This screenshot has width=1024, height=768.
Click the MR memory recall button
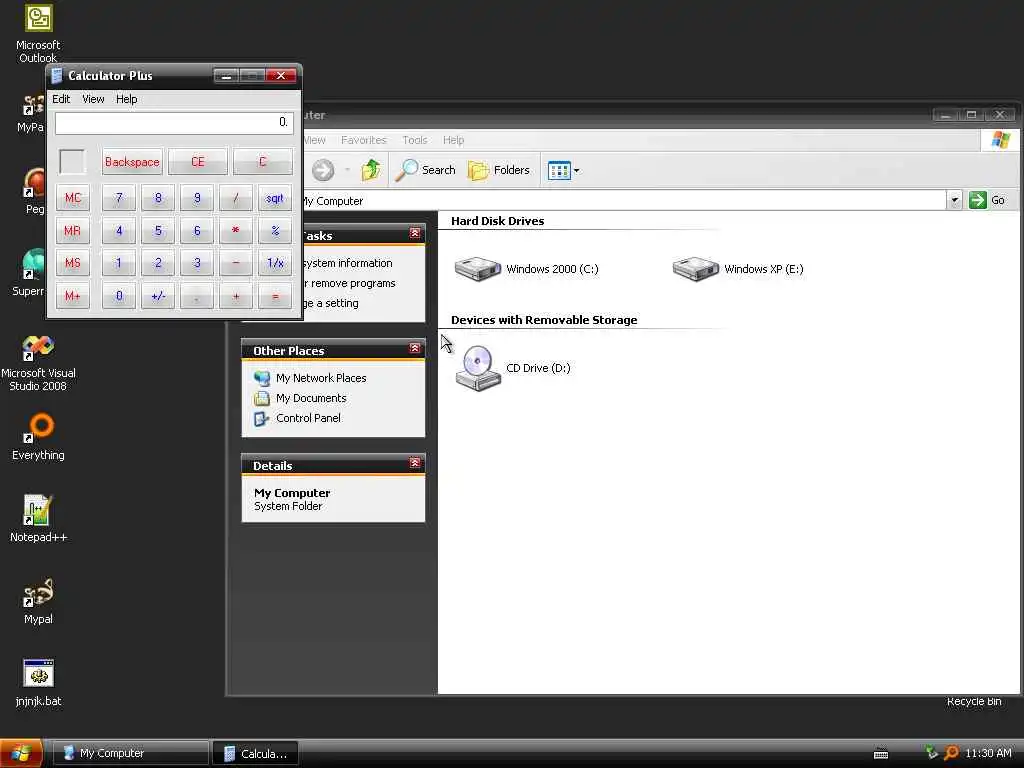click(72, 231)
